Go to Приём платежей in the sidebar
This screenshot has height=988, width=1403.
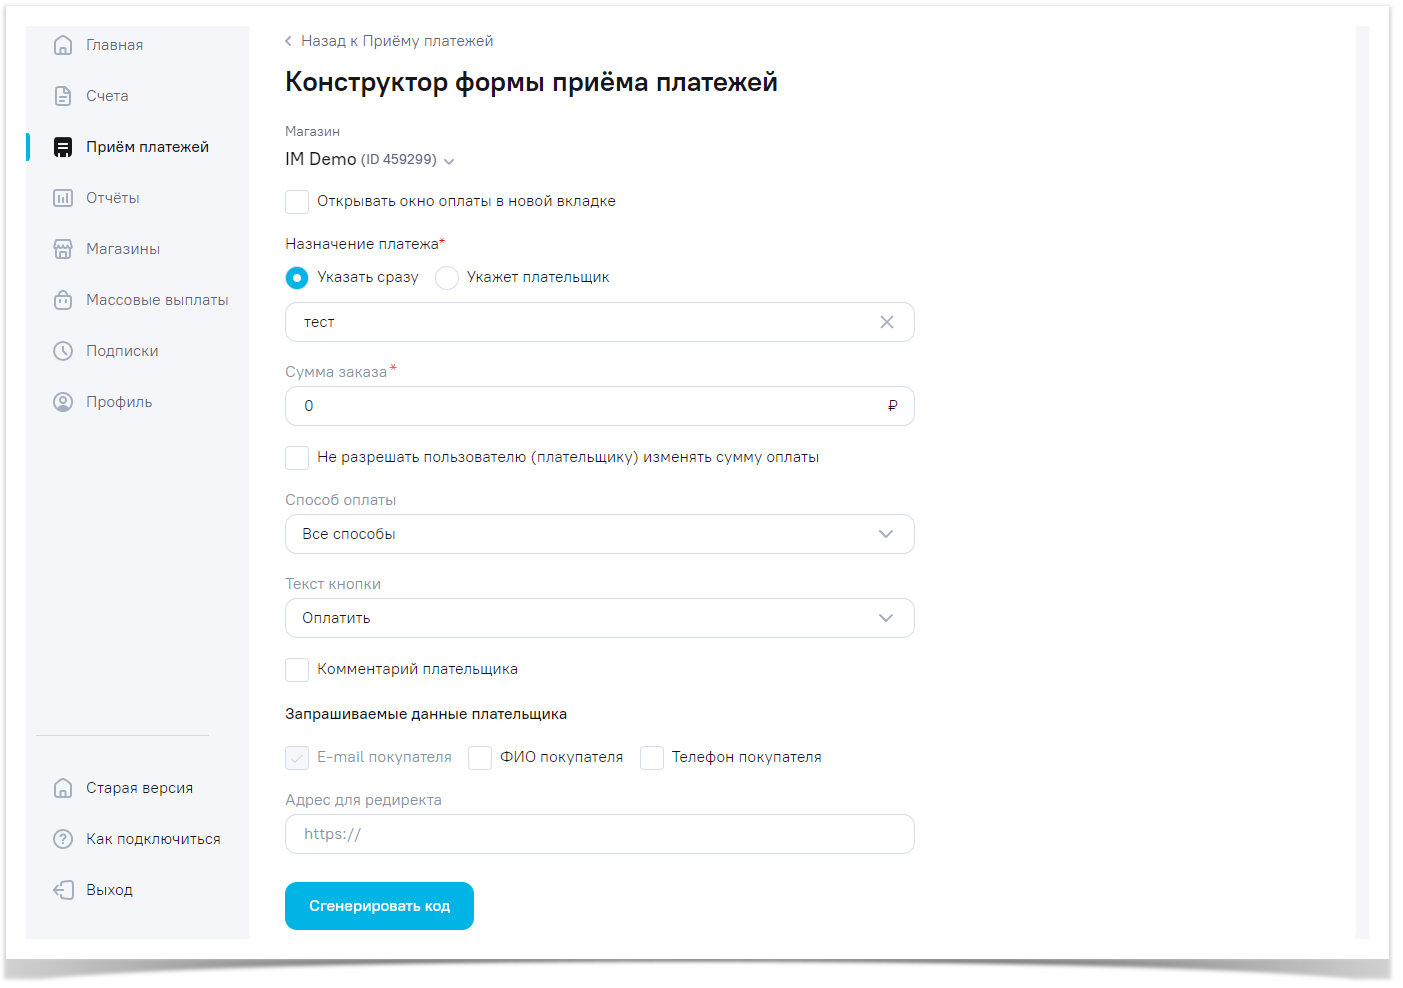tap(147, 147)
